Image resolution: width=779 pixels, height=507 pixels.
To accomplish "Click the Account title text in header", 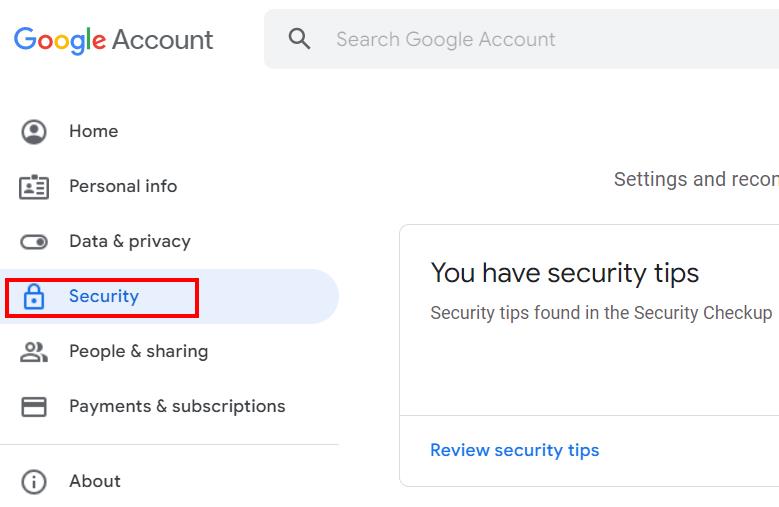I will pyautogui.click(x=162, y=40).
